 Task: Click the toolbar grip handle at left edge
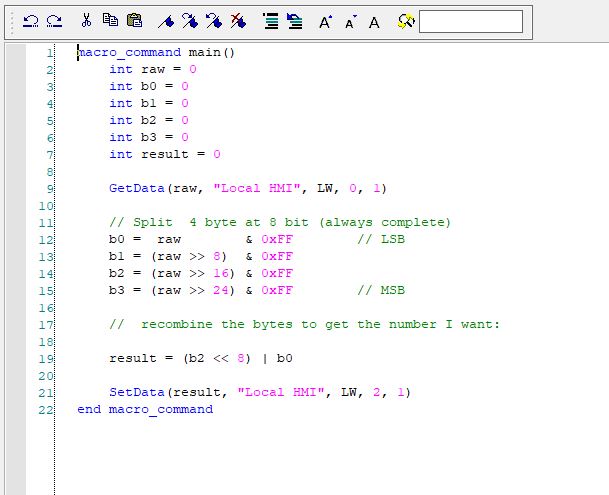[x=12, y=21]
